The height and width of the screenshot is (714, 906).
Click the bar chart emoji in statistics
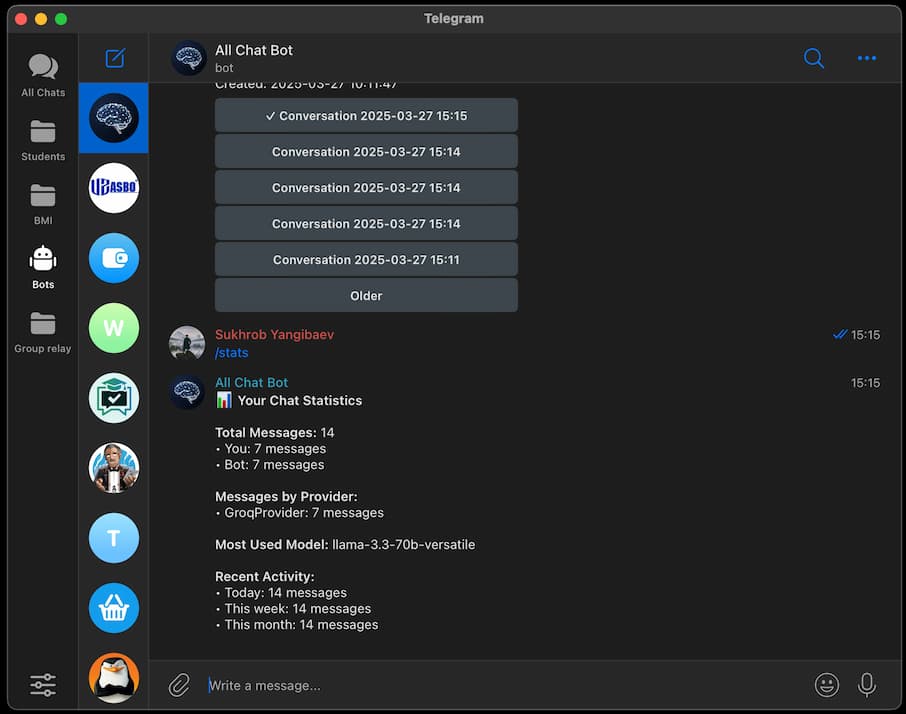tap(224, 400)
